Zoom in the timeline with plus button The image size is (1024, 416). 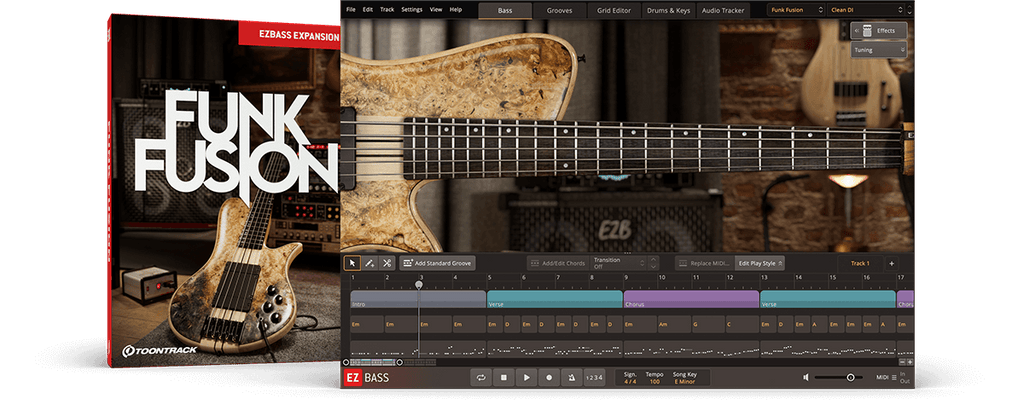tap(910, 362)
